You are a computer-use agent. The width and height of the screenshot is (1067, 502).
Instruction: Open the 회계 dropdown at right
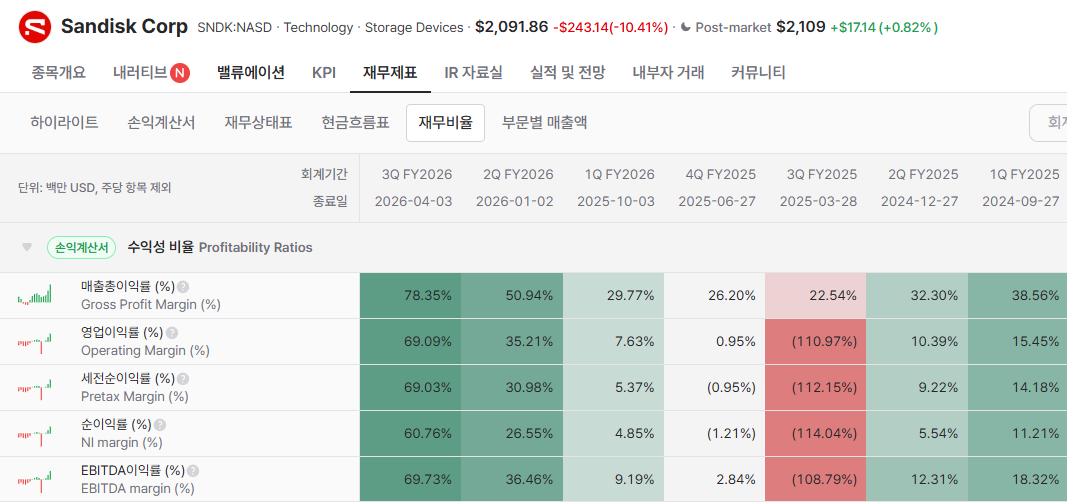pyautogui.click(x=1048, y=122)
